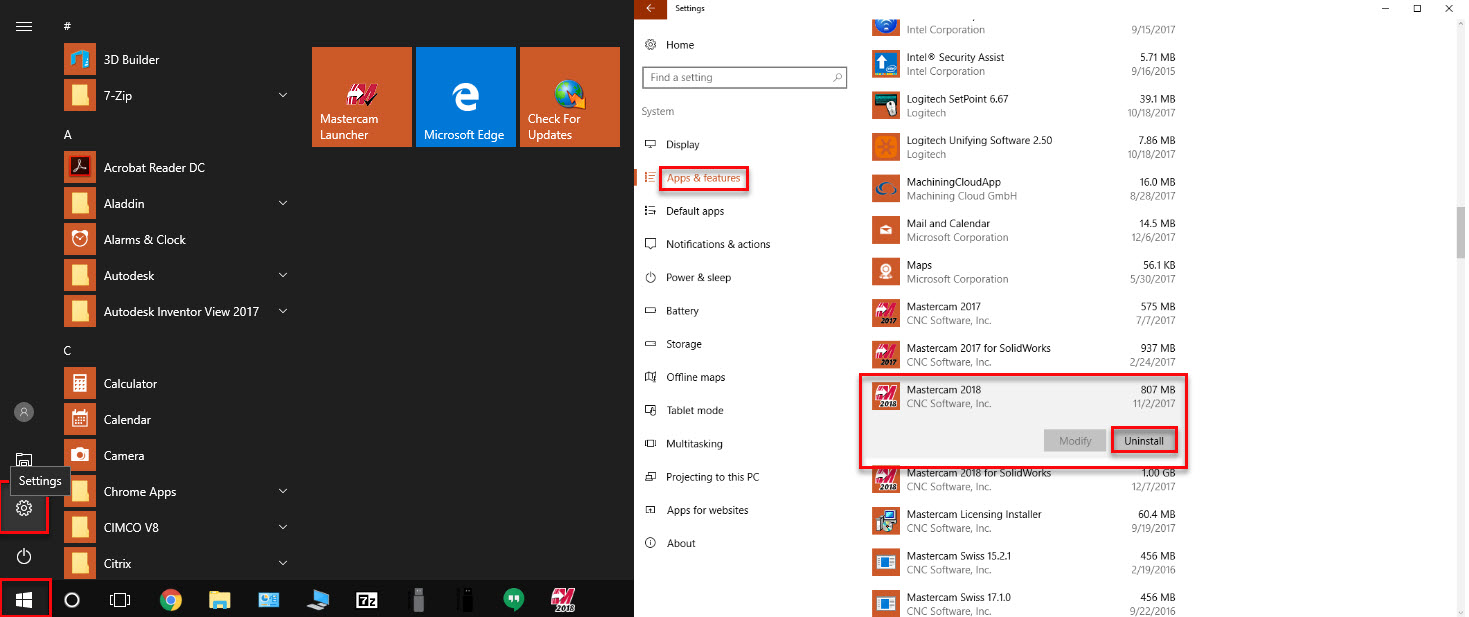Select MachiningCloudApp entry
Viewport: 1469px width, 617px height.
[x=1024, y=189]
